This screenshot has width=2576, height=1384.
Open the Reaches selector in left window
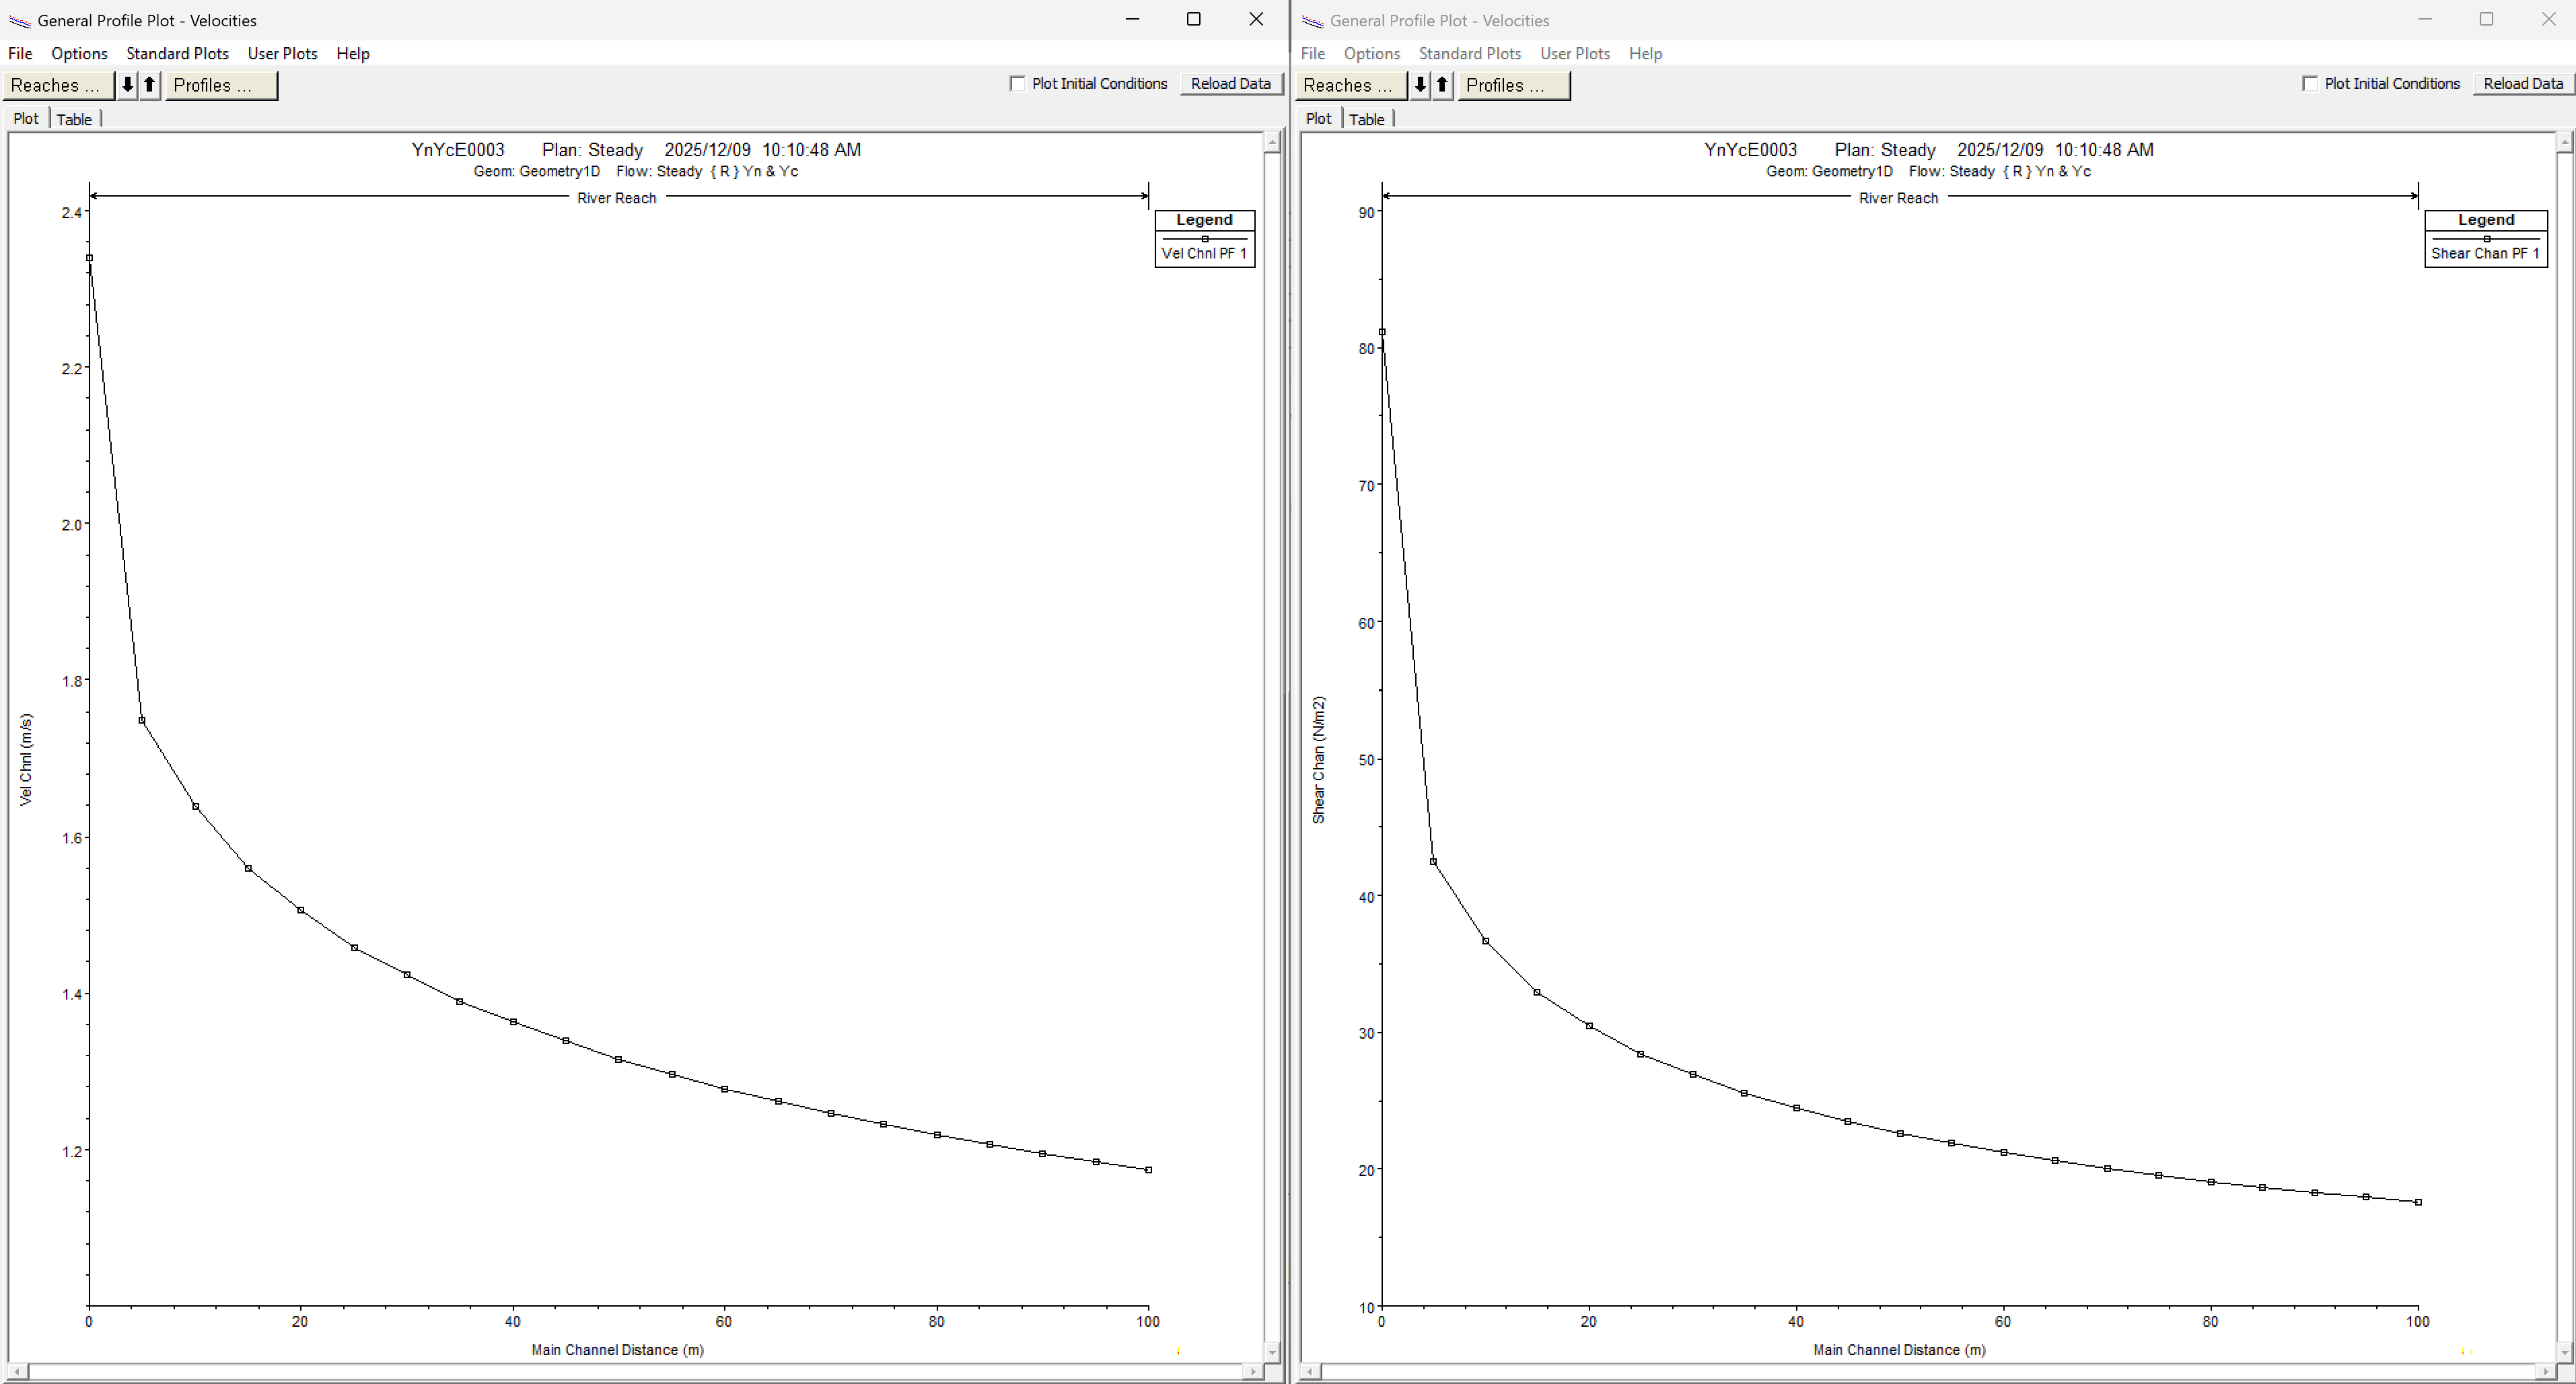click(58, 85)
